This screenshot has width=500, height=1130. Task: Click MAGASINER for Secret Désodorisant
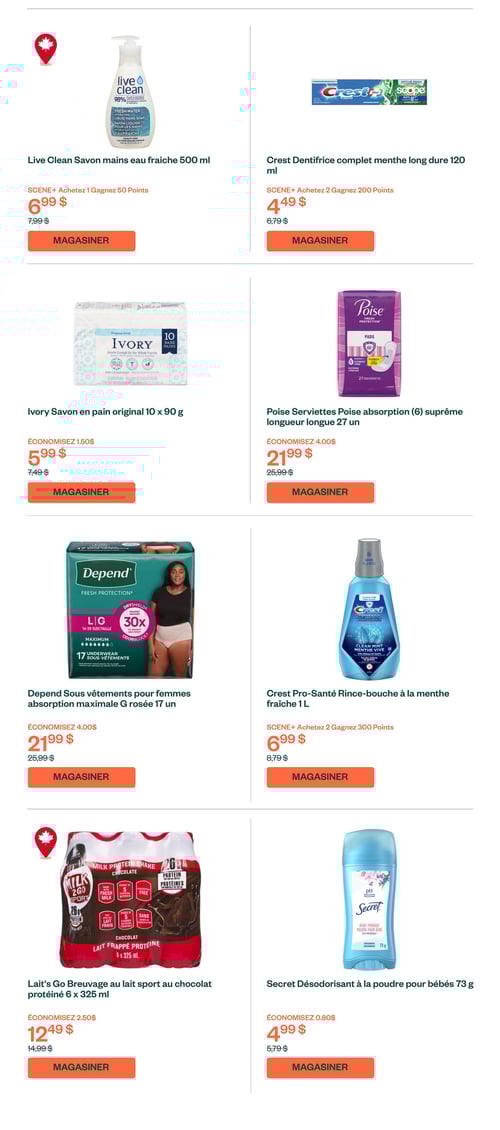pyautogui.click(x=320, y=1067)
